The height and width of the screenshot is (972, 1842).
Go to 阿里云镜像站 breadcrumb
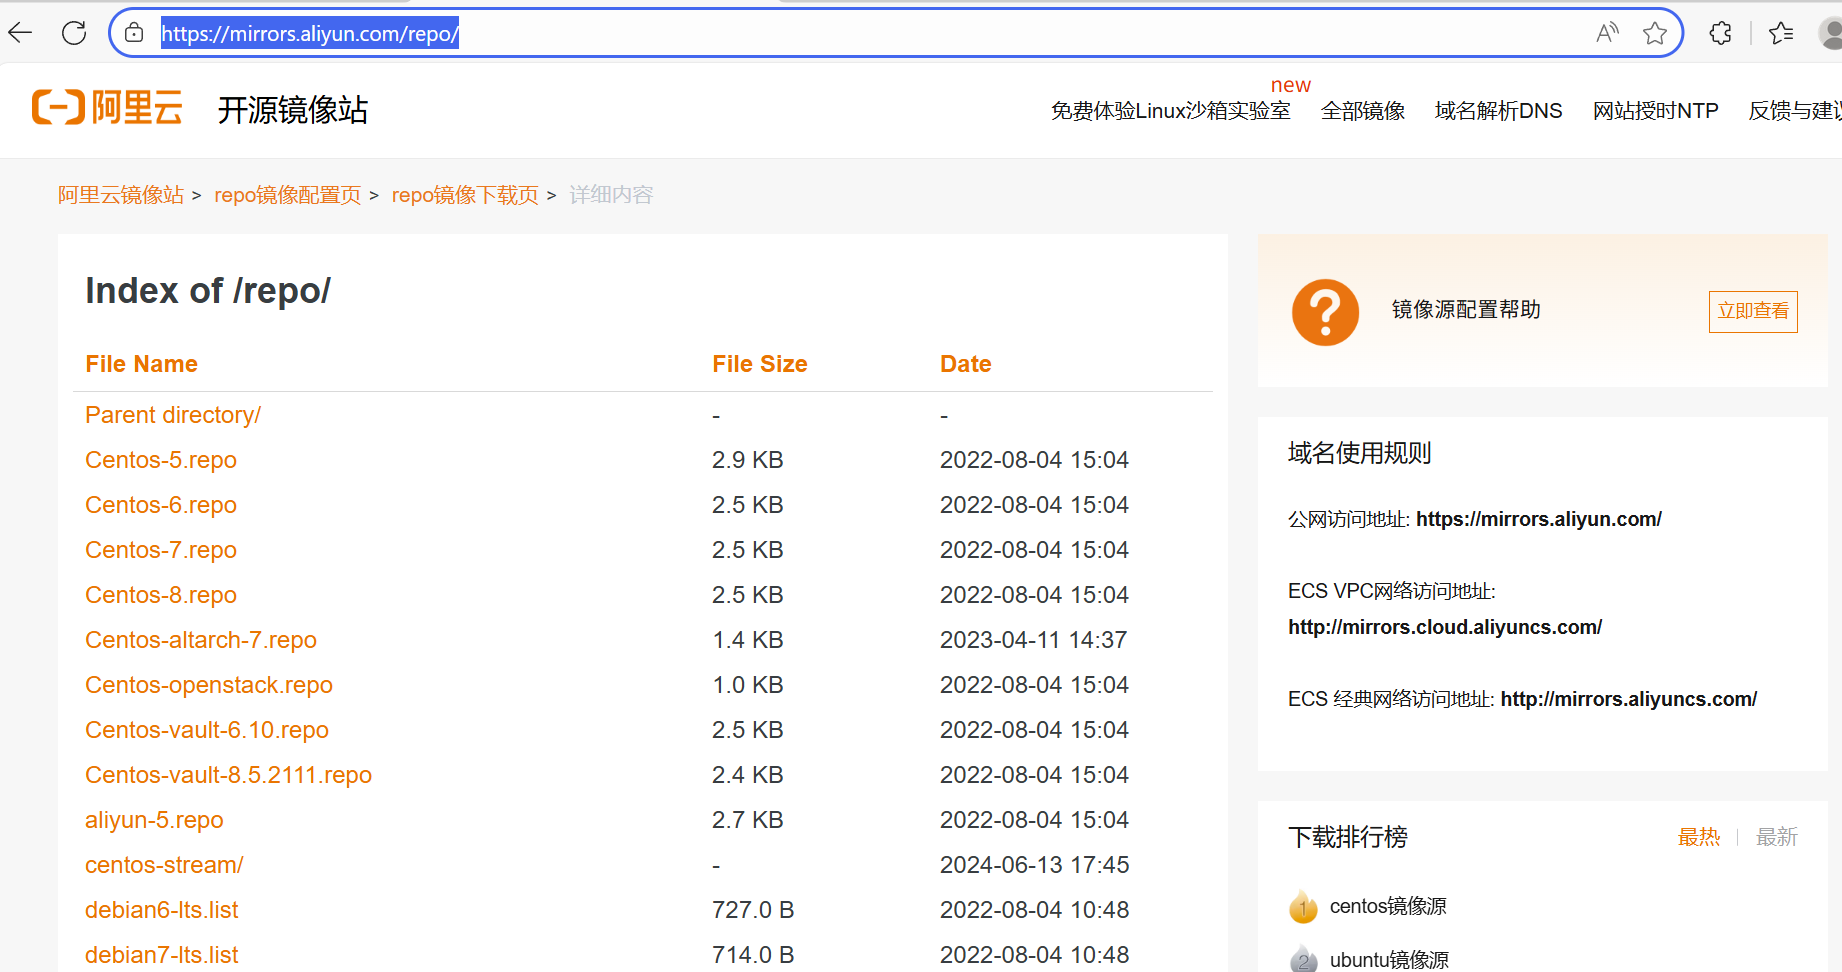click(121, 195)
